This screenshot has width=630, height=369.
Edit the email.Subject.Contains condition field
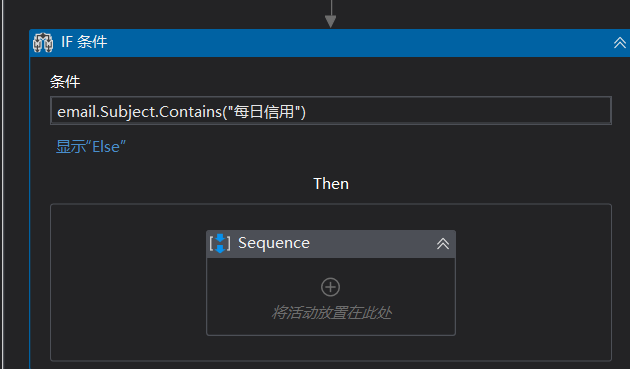(x=331, y=111)
